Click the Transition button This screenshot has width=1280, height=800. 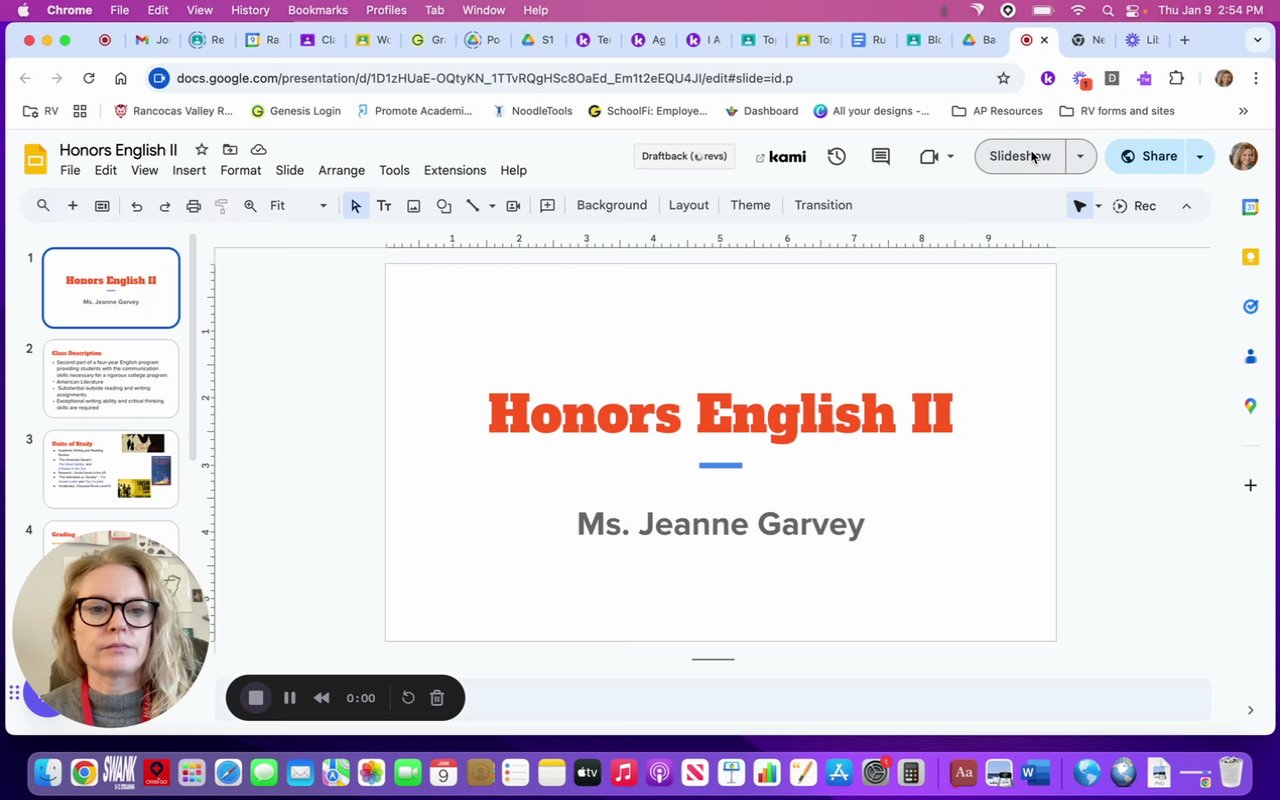(x=823, y=205)
